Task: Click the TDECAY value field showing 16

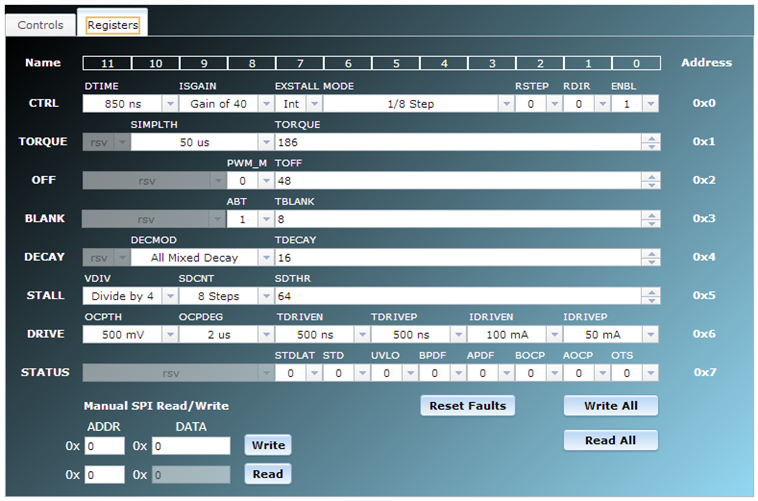Action: coord(458,257)
